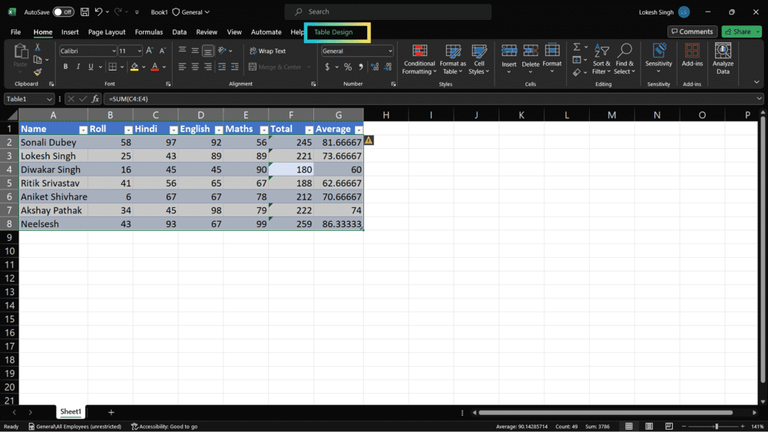The image size is (768, 432).
Task: Switch to the Table Design tab
Action: click(x=334, y=32)
